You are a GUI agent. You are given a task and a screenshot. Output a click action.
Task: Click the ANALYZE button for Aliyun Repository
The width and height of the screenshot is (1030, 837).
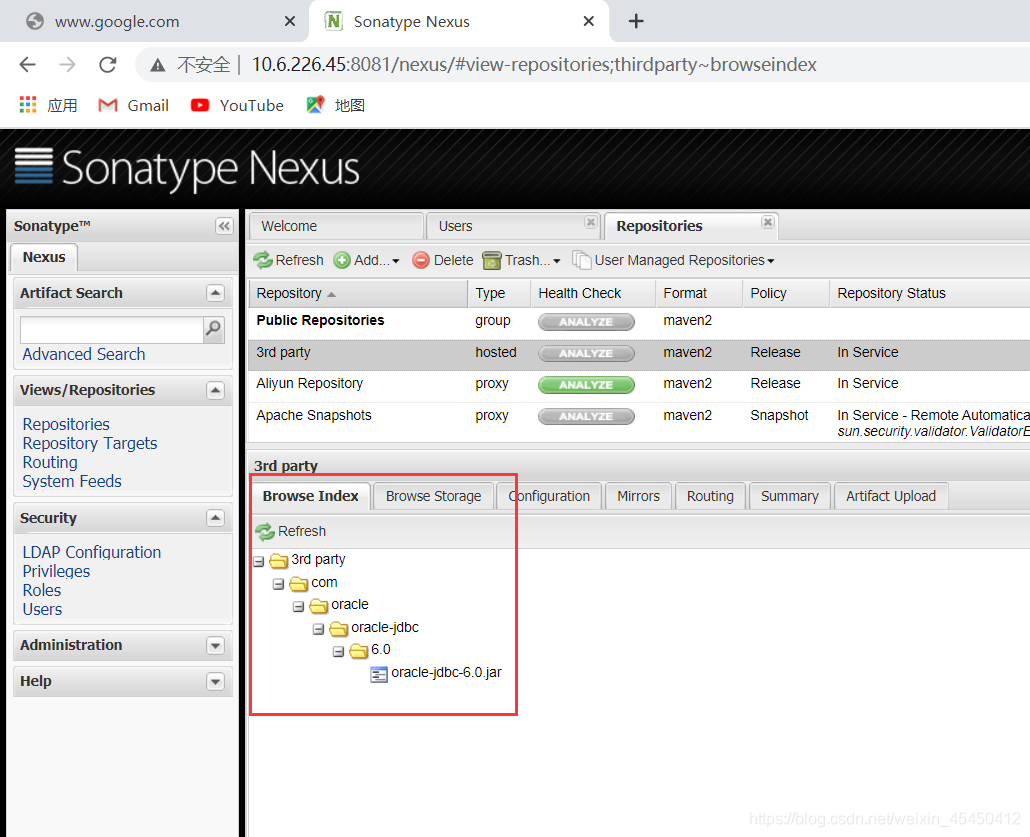[x=586, y=385]
